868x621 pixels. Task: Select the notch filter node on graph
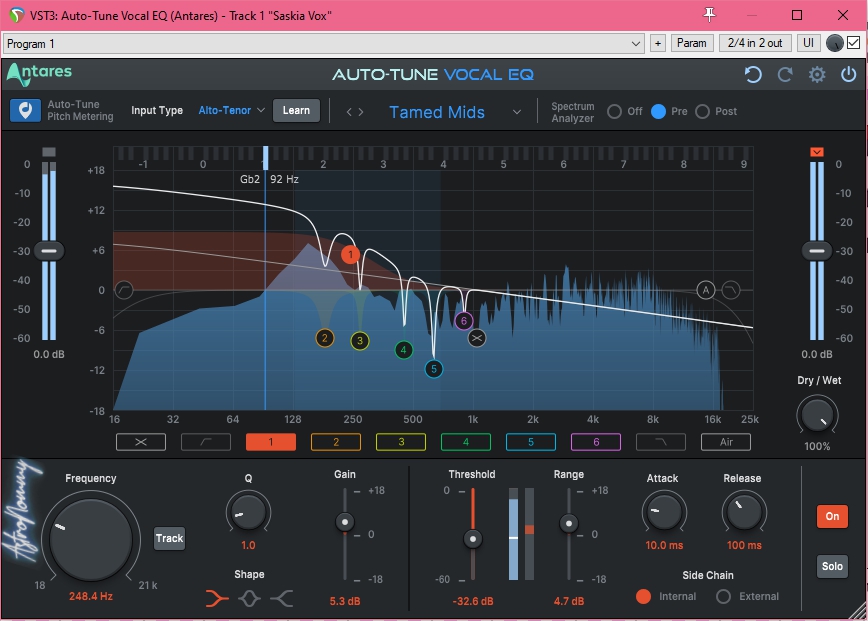click(477, 338)
